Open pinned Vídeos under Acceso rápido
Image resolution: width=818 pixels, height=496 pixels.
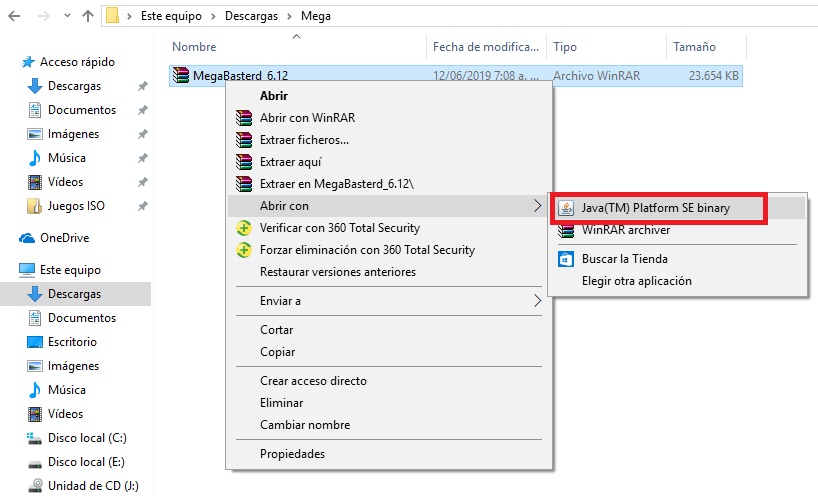[65, 182]
